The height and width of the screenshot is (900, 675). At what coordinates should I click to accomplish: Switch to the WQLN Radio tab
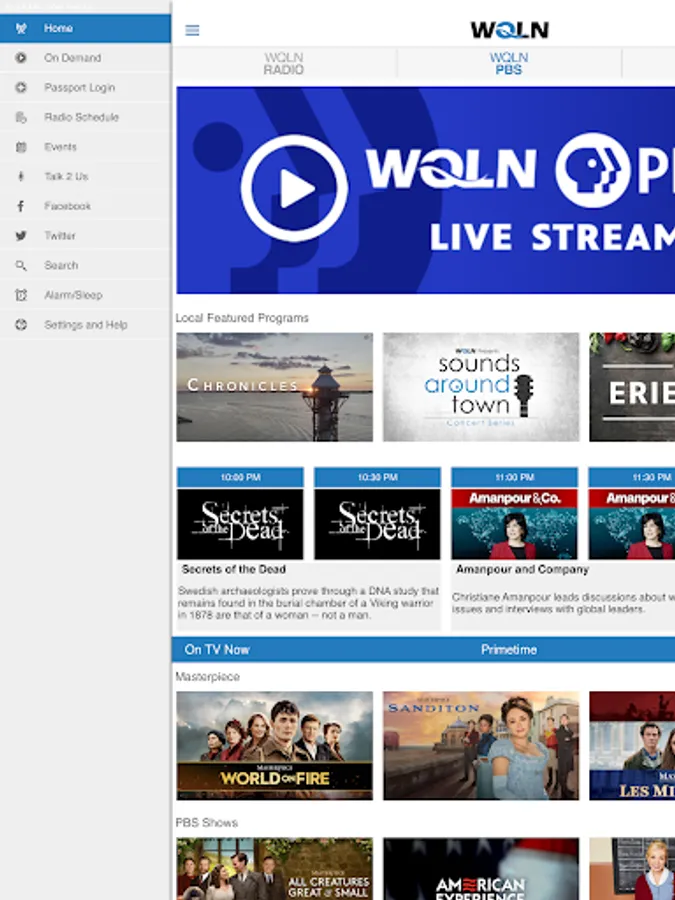coord(284,64)
